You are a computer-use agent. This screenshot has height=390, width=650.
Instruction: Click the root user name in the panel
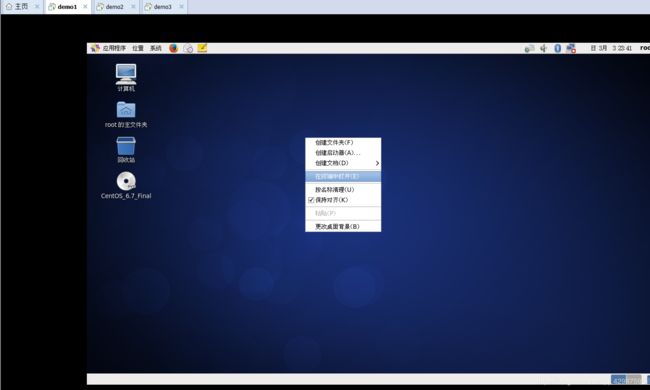[645, 48]
